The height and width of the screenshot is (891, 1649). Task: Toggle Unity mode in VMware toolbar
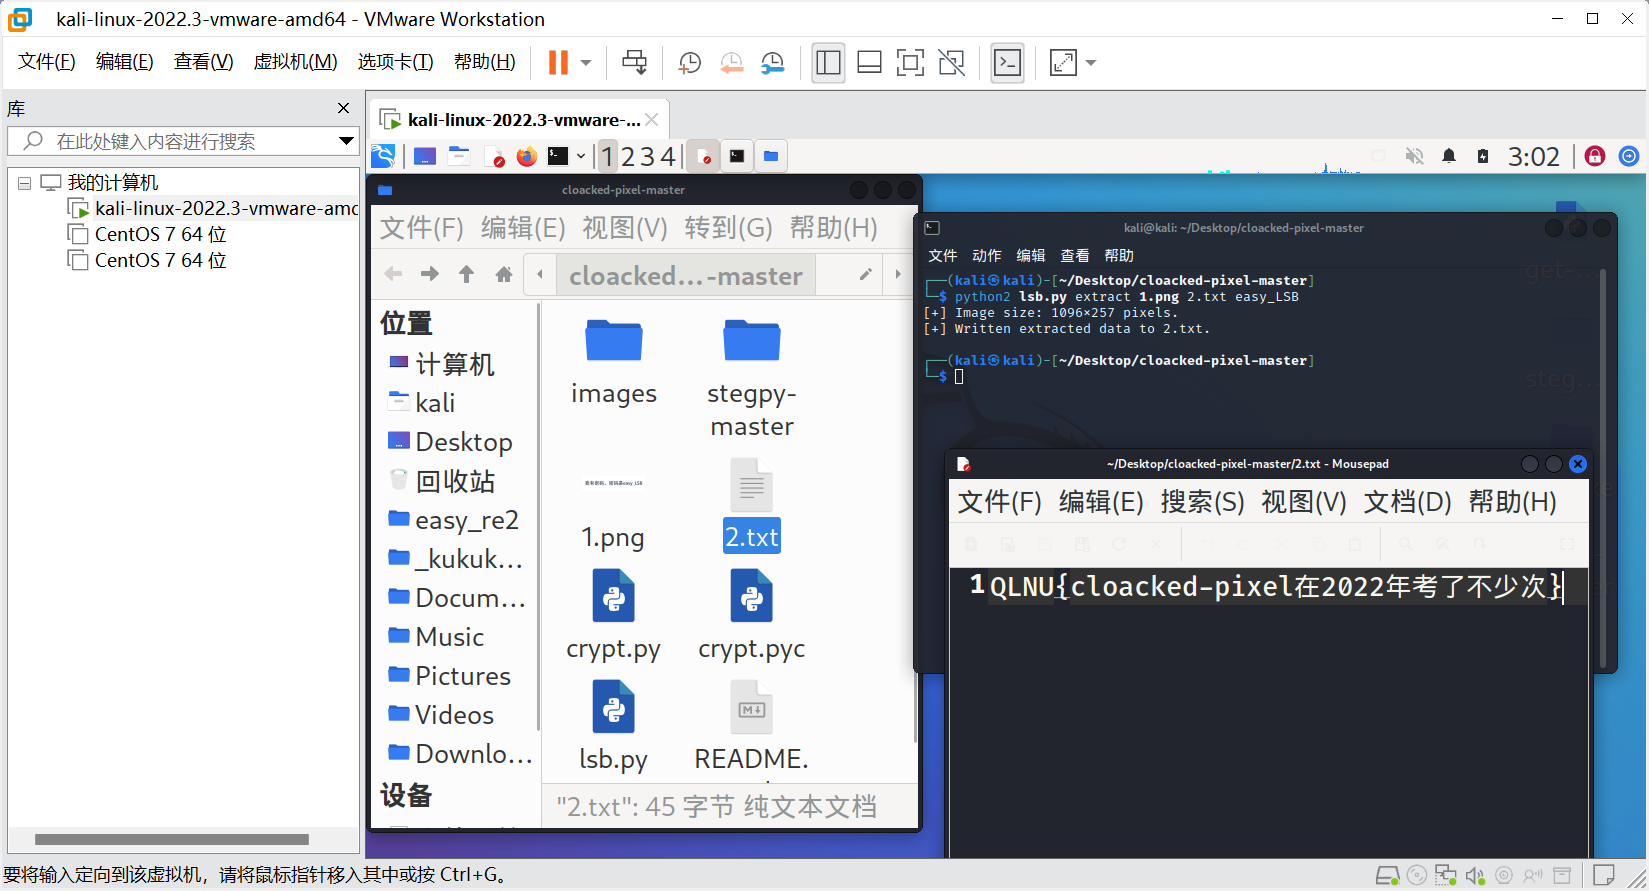(x=952, y=62)
